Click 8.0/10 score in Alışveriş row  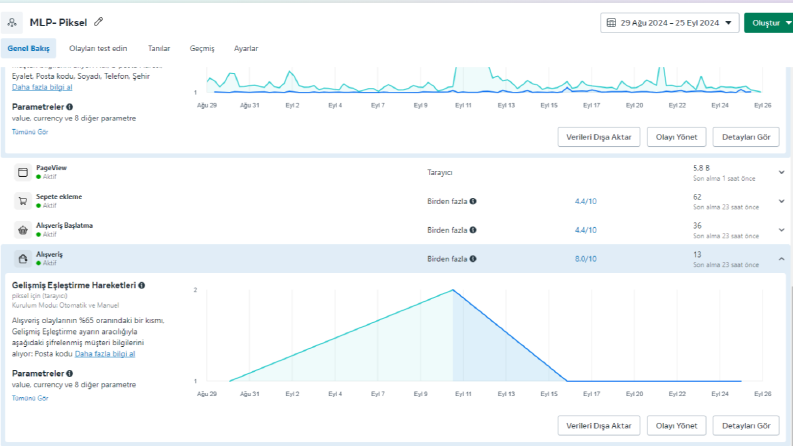[585, 259]
